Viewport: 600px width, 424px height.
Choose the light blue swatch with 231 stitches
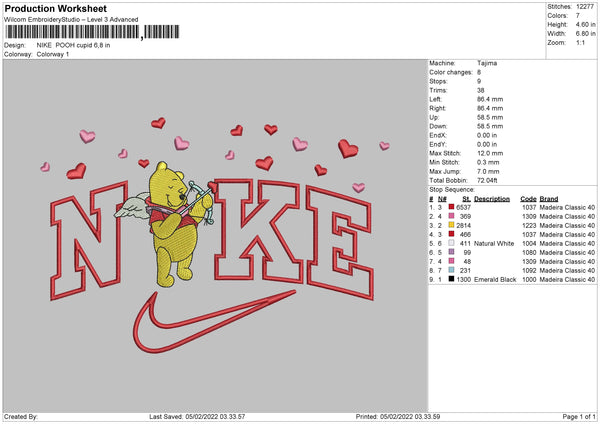[452, 270]
